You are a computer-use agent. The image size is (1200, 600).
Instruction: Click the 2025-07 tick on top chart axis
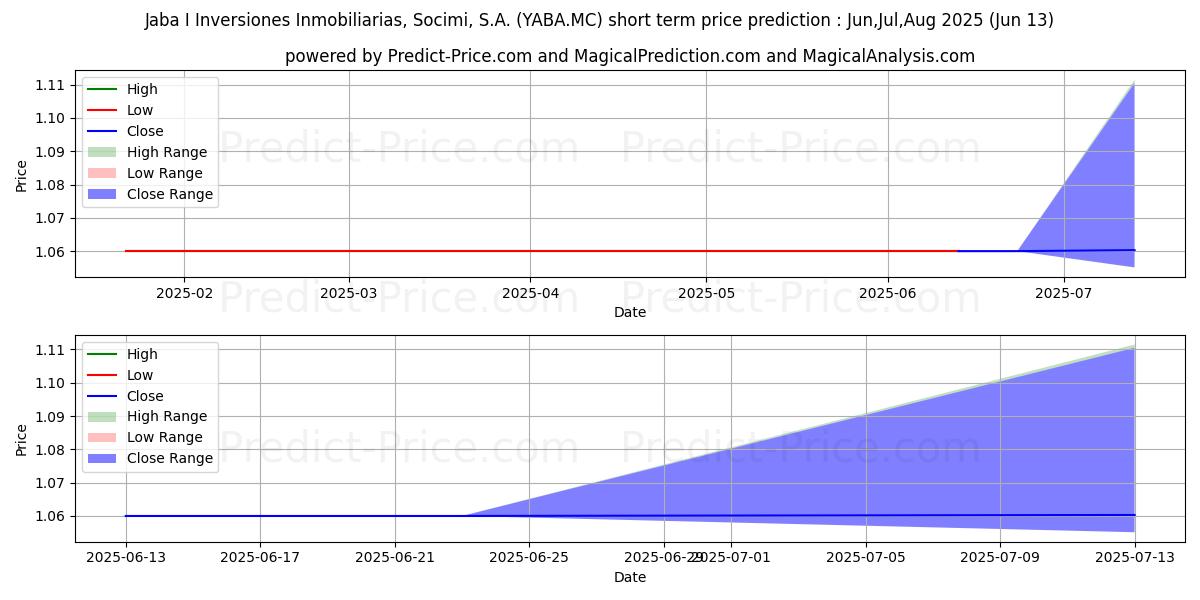pyautogui.click(x=1063, y=293)
